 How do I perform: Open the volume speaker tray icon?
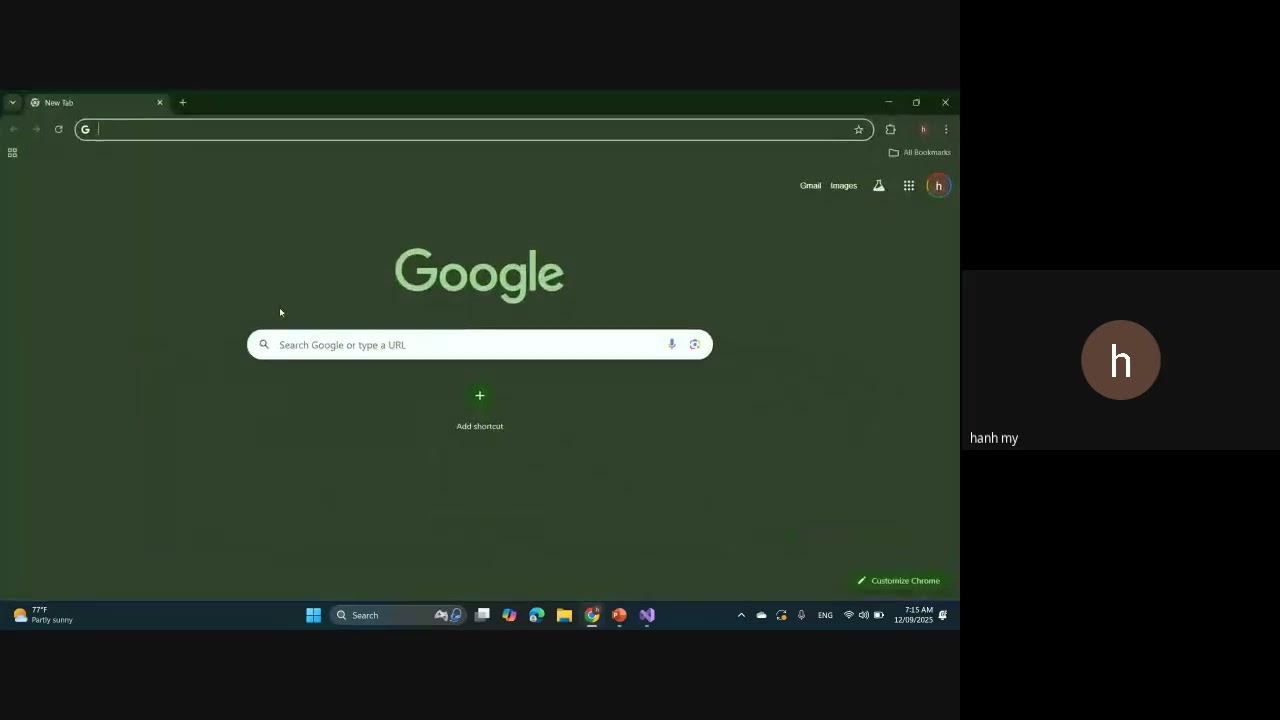[x=864, y=615]
